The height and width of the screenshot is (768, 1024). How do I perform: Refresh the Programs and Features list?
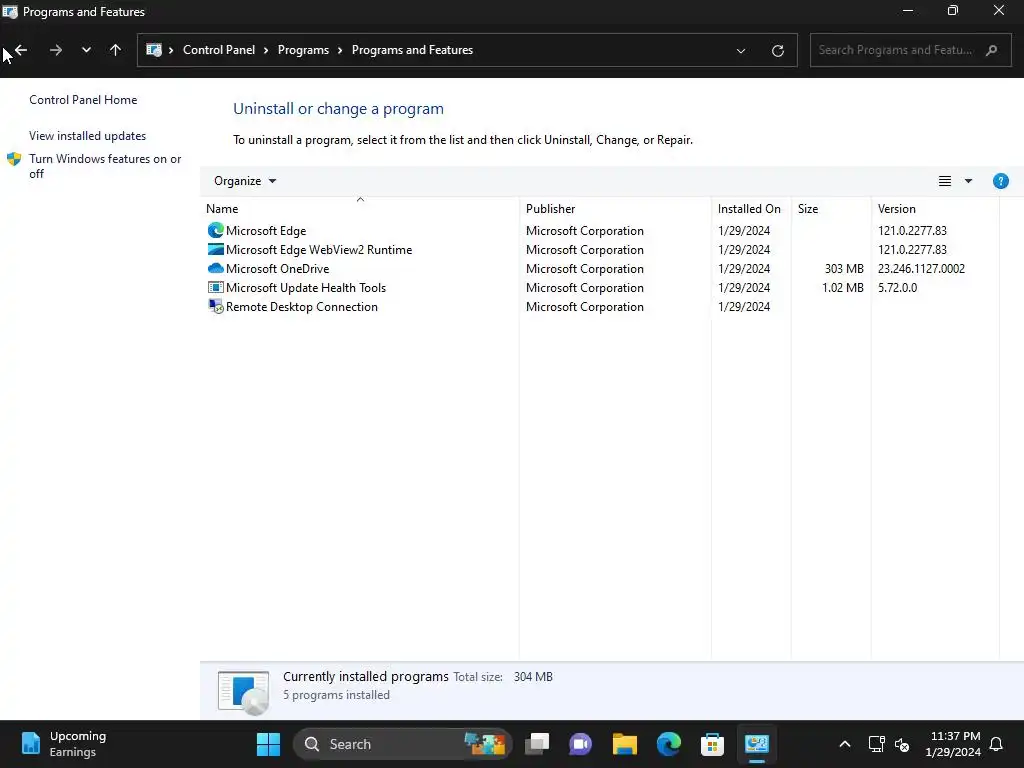(777, 50)
